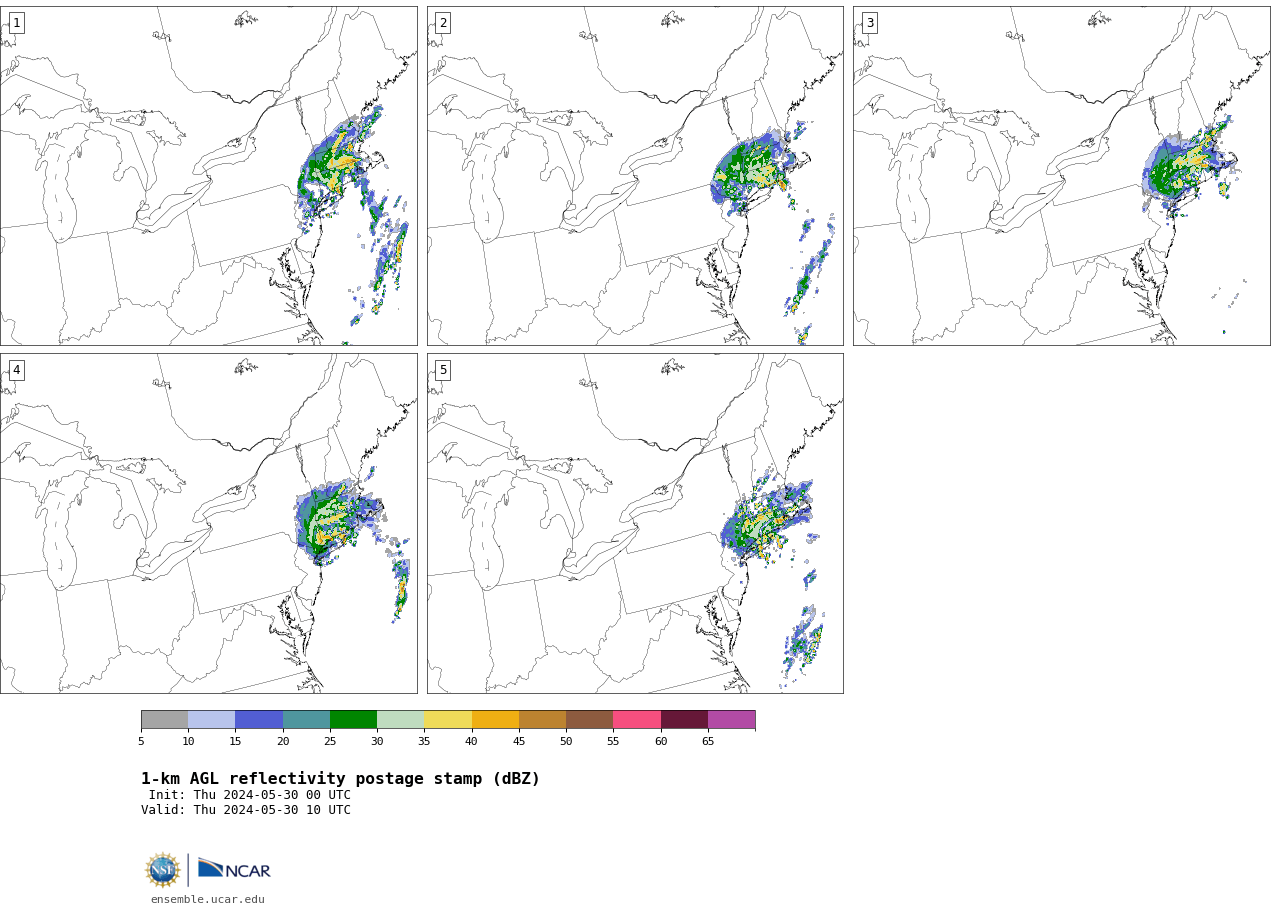The image size is (1280, 910).
Task: Select the brown 50-55 dBZ swatch
Action: pyautogui.click(x=590, y=720)
